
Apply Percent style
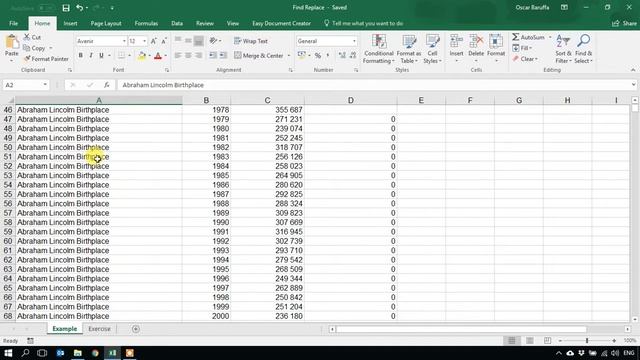coord(318,56)
